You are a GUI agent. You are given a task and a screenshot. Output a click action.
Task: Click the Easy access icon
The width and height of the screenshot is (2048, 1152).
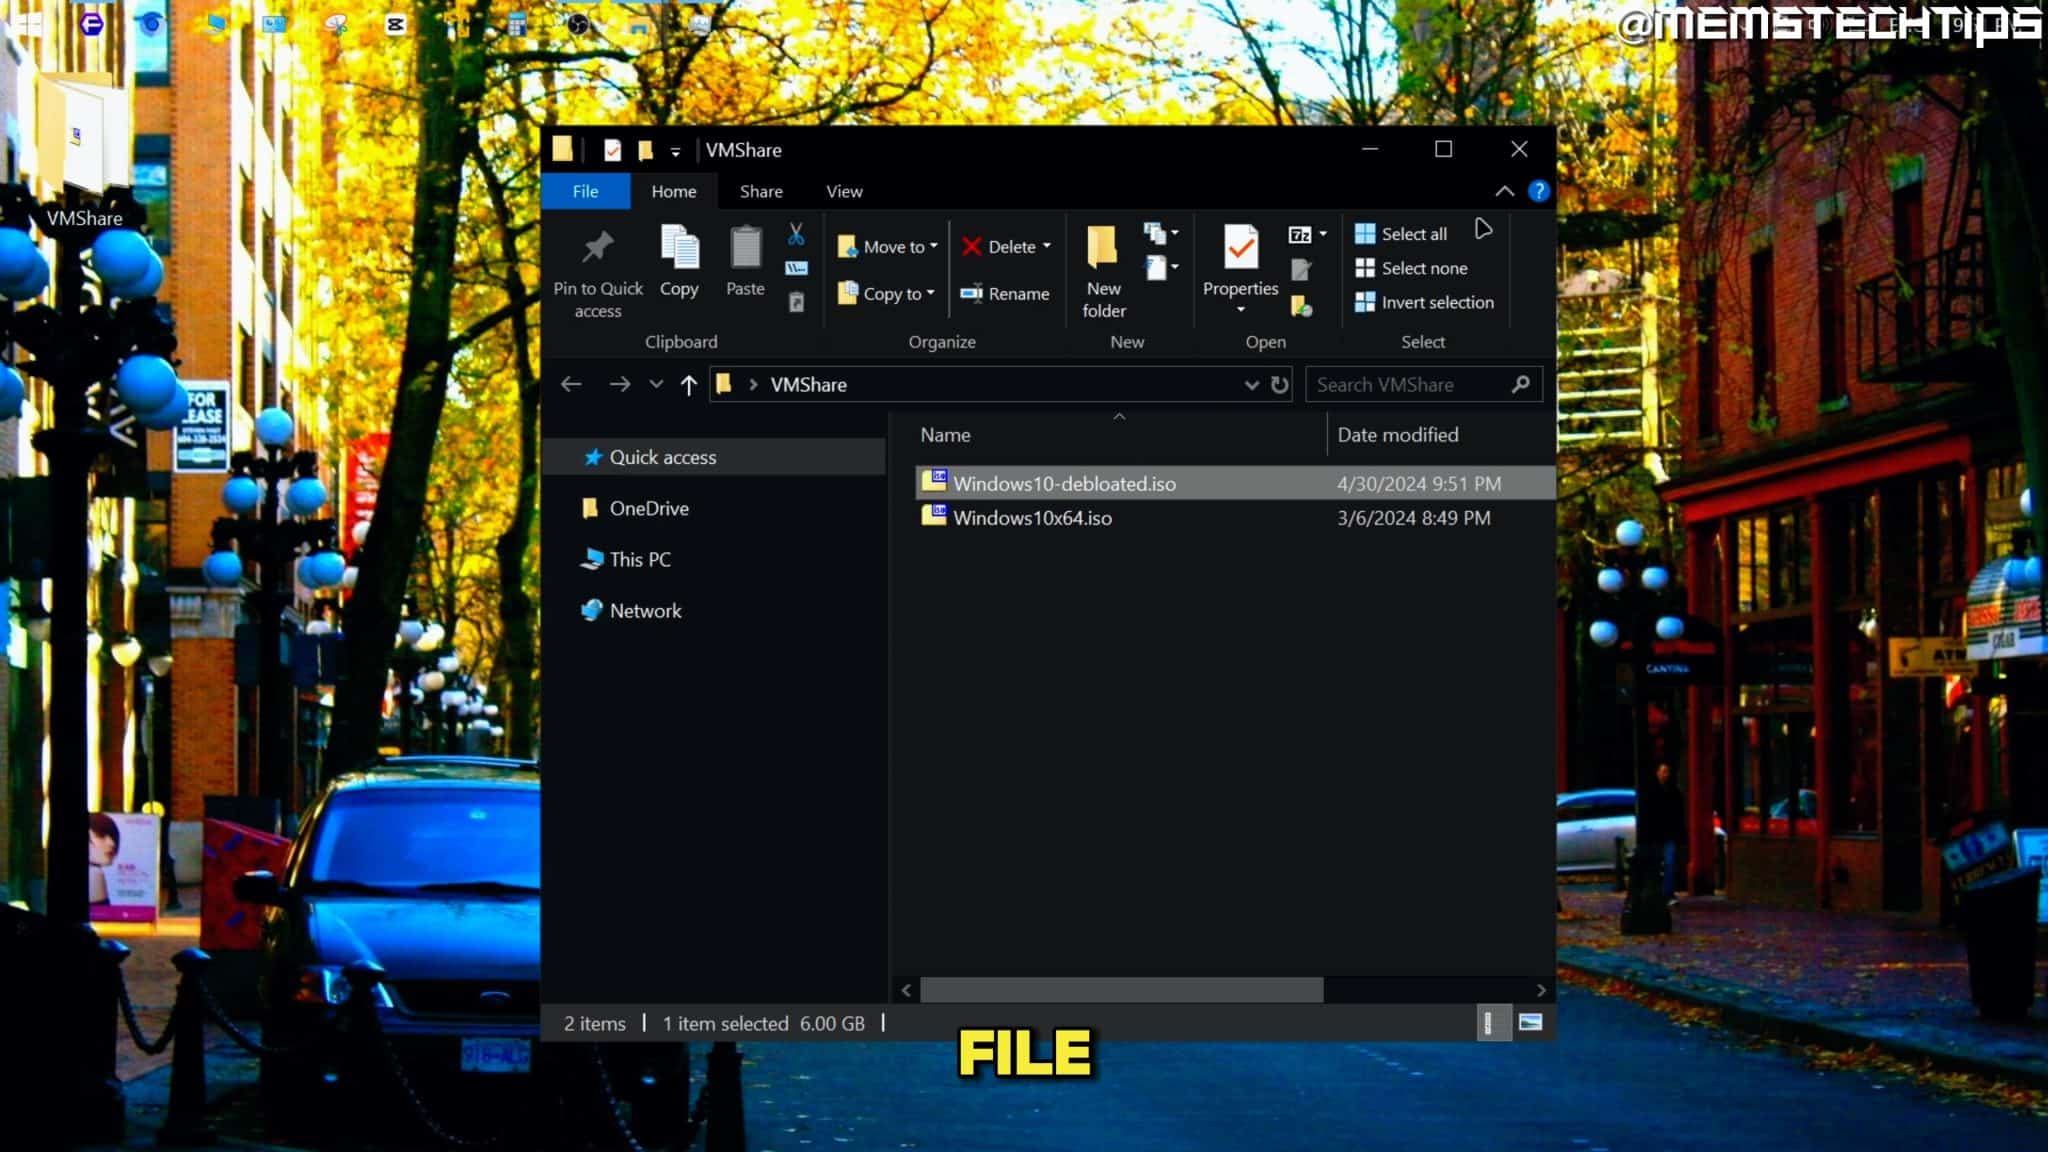[x=1155, y=268]
